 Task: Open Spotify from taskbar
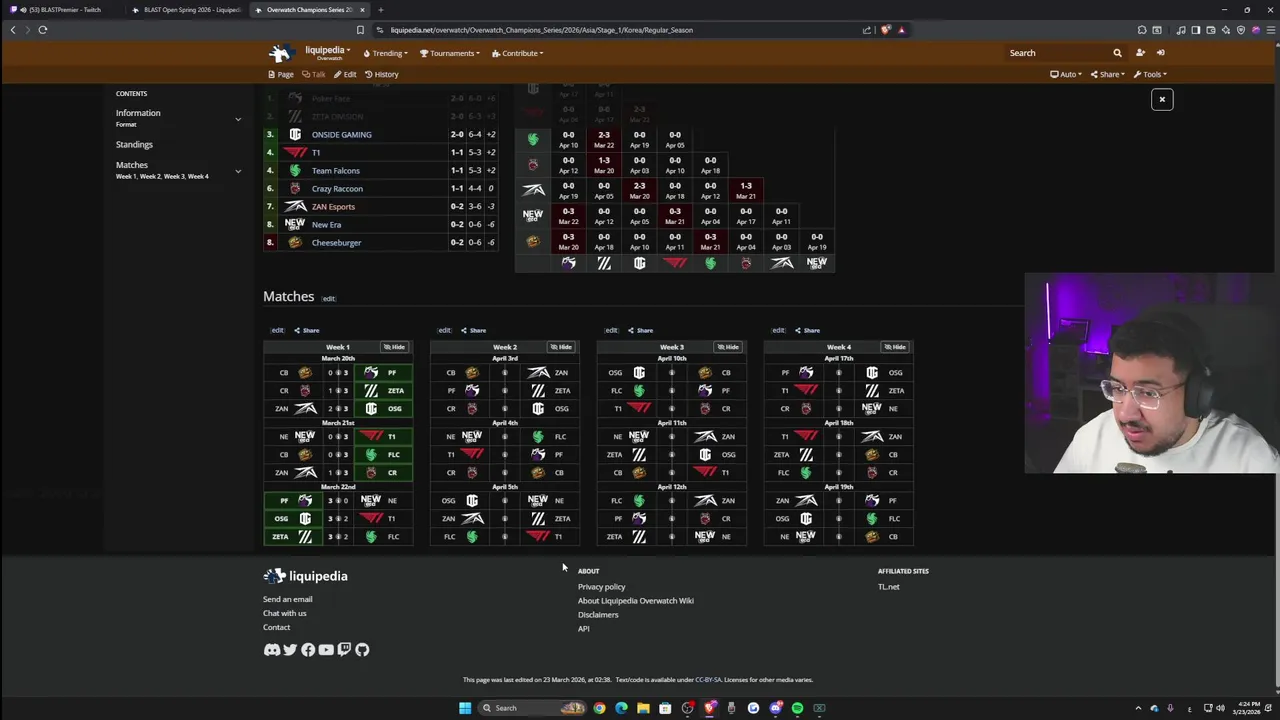797,708
